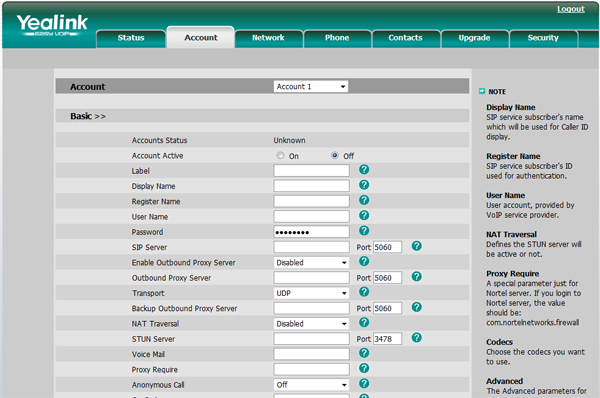Select the Off radio for Account Active
This screenshot has height=398, width=600.
pyautogui.click(x=335, y=155)
